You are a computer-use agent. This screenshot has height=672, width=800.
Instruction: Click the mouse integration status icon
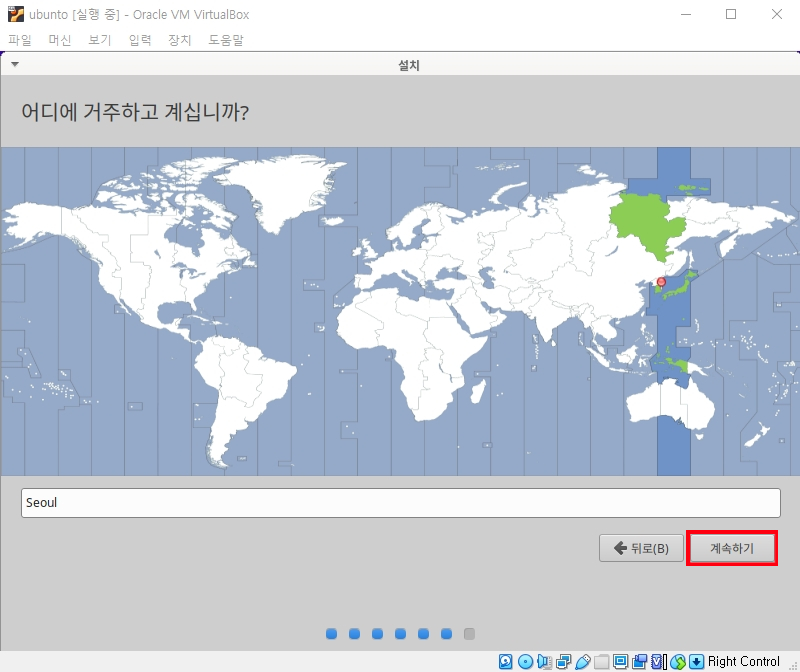tap(678, 662)
